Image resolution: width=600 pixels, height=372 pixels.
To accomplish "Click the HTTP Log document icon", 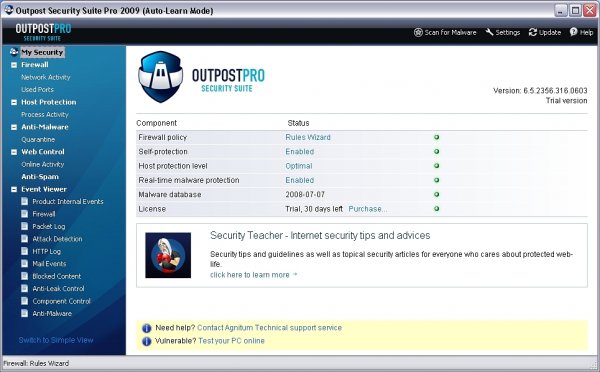I will click(x=24, y=251).
